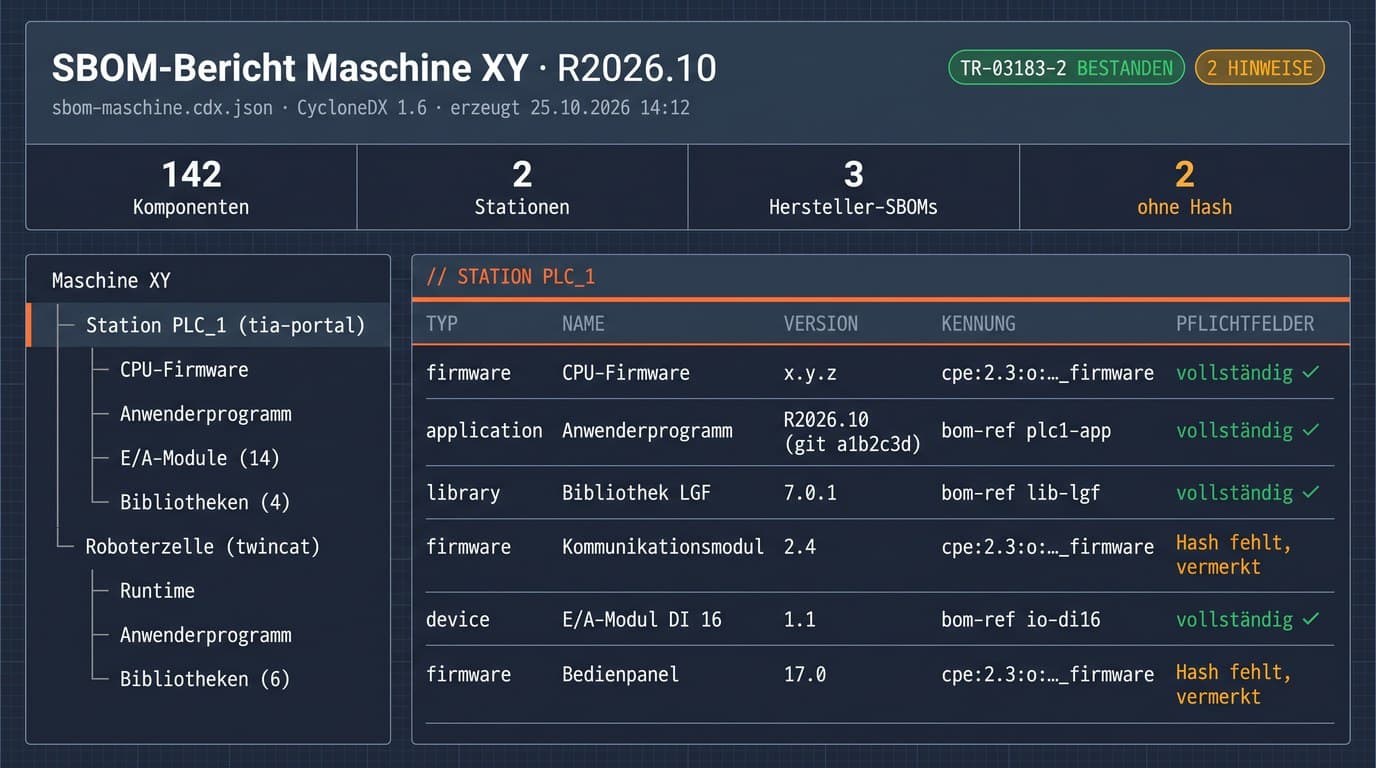This screenshot has height=768, width=1376.
Task: Show the 2 ohne Hash summary card
Action: [1184, 187]
